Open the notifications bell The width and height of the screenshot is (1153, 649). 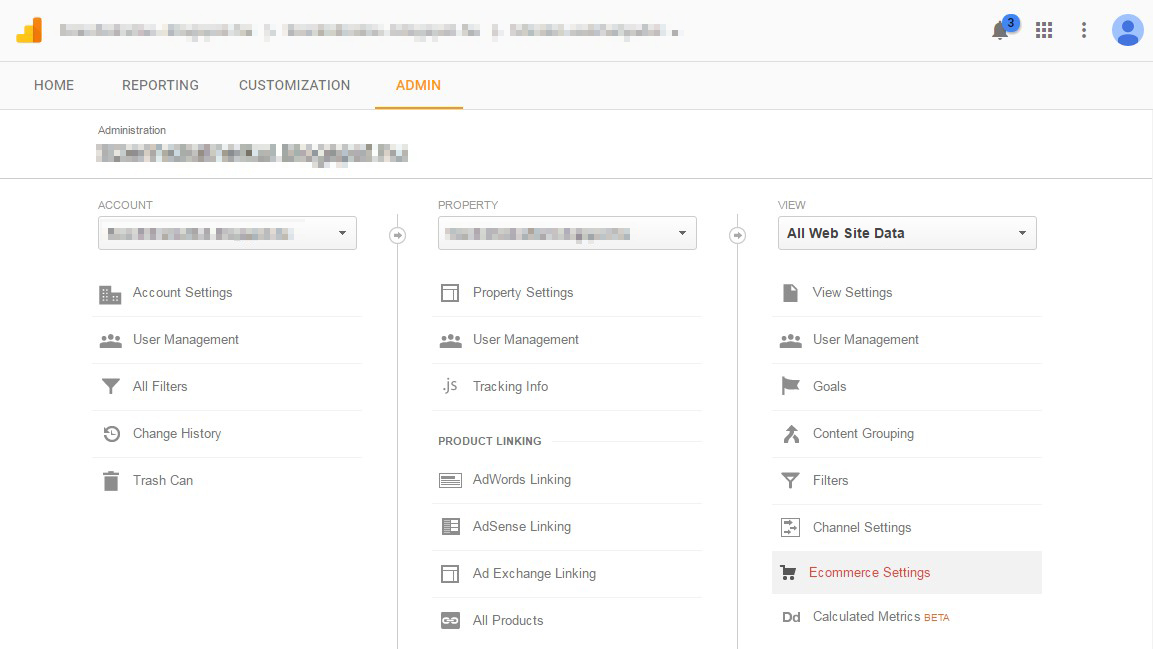(1000, 31)
